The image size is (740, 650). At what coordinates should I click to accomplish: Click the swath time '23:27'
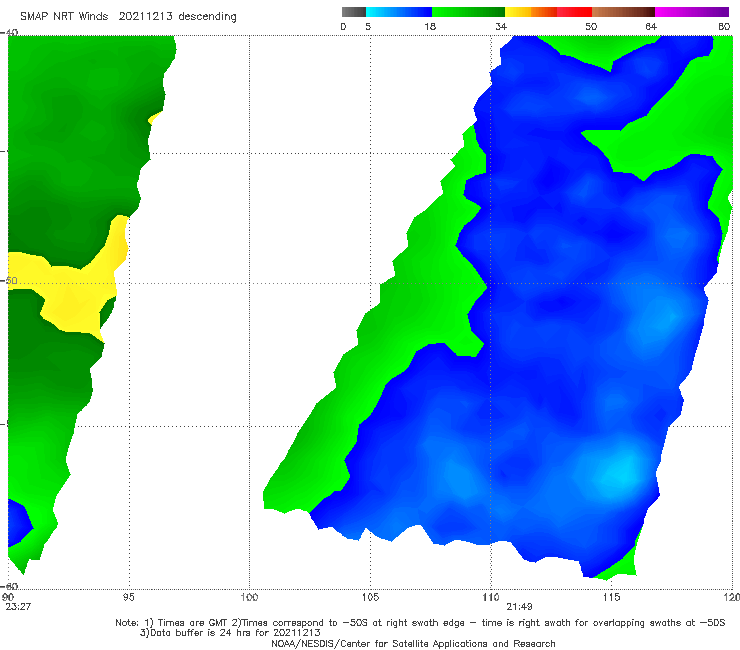(18, 607)
